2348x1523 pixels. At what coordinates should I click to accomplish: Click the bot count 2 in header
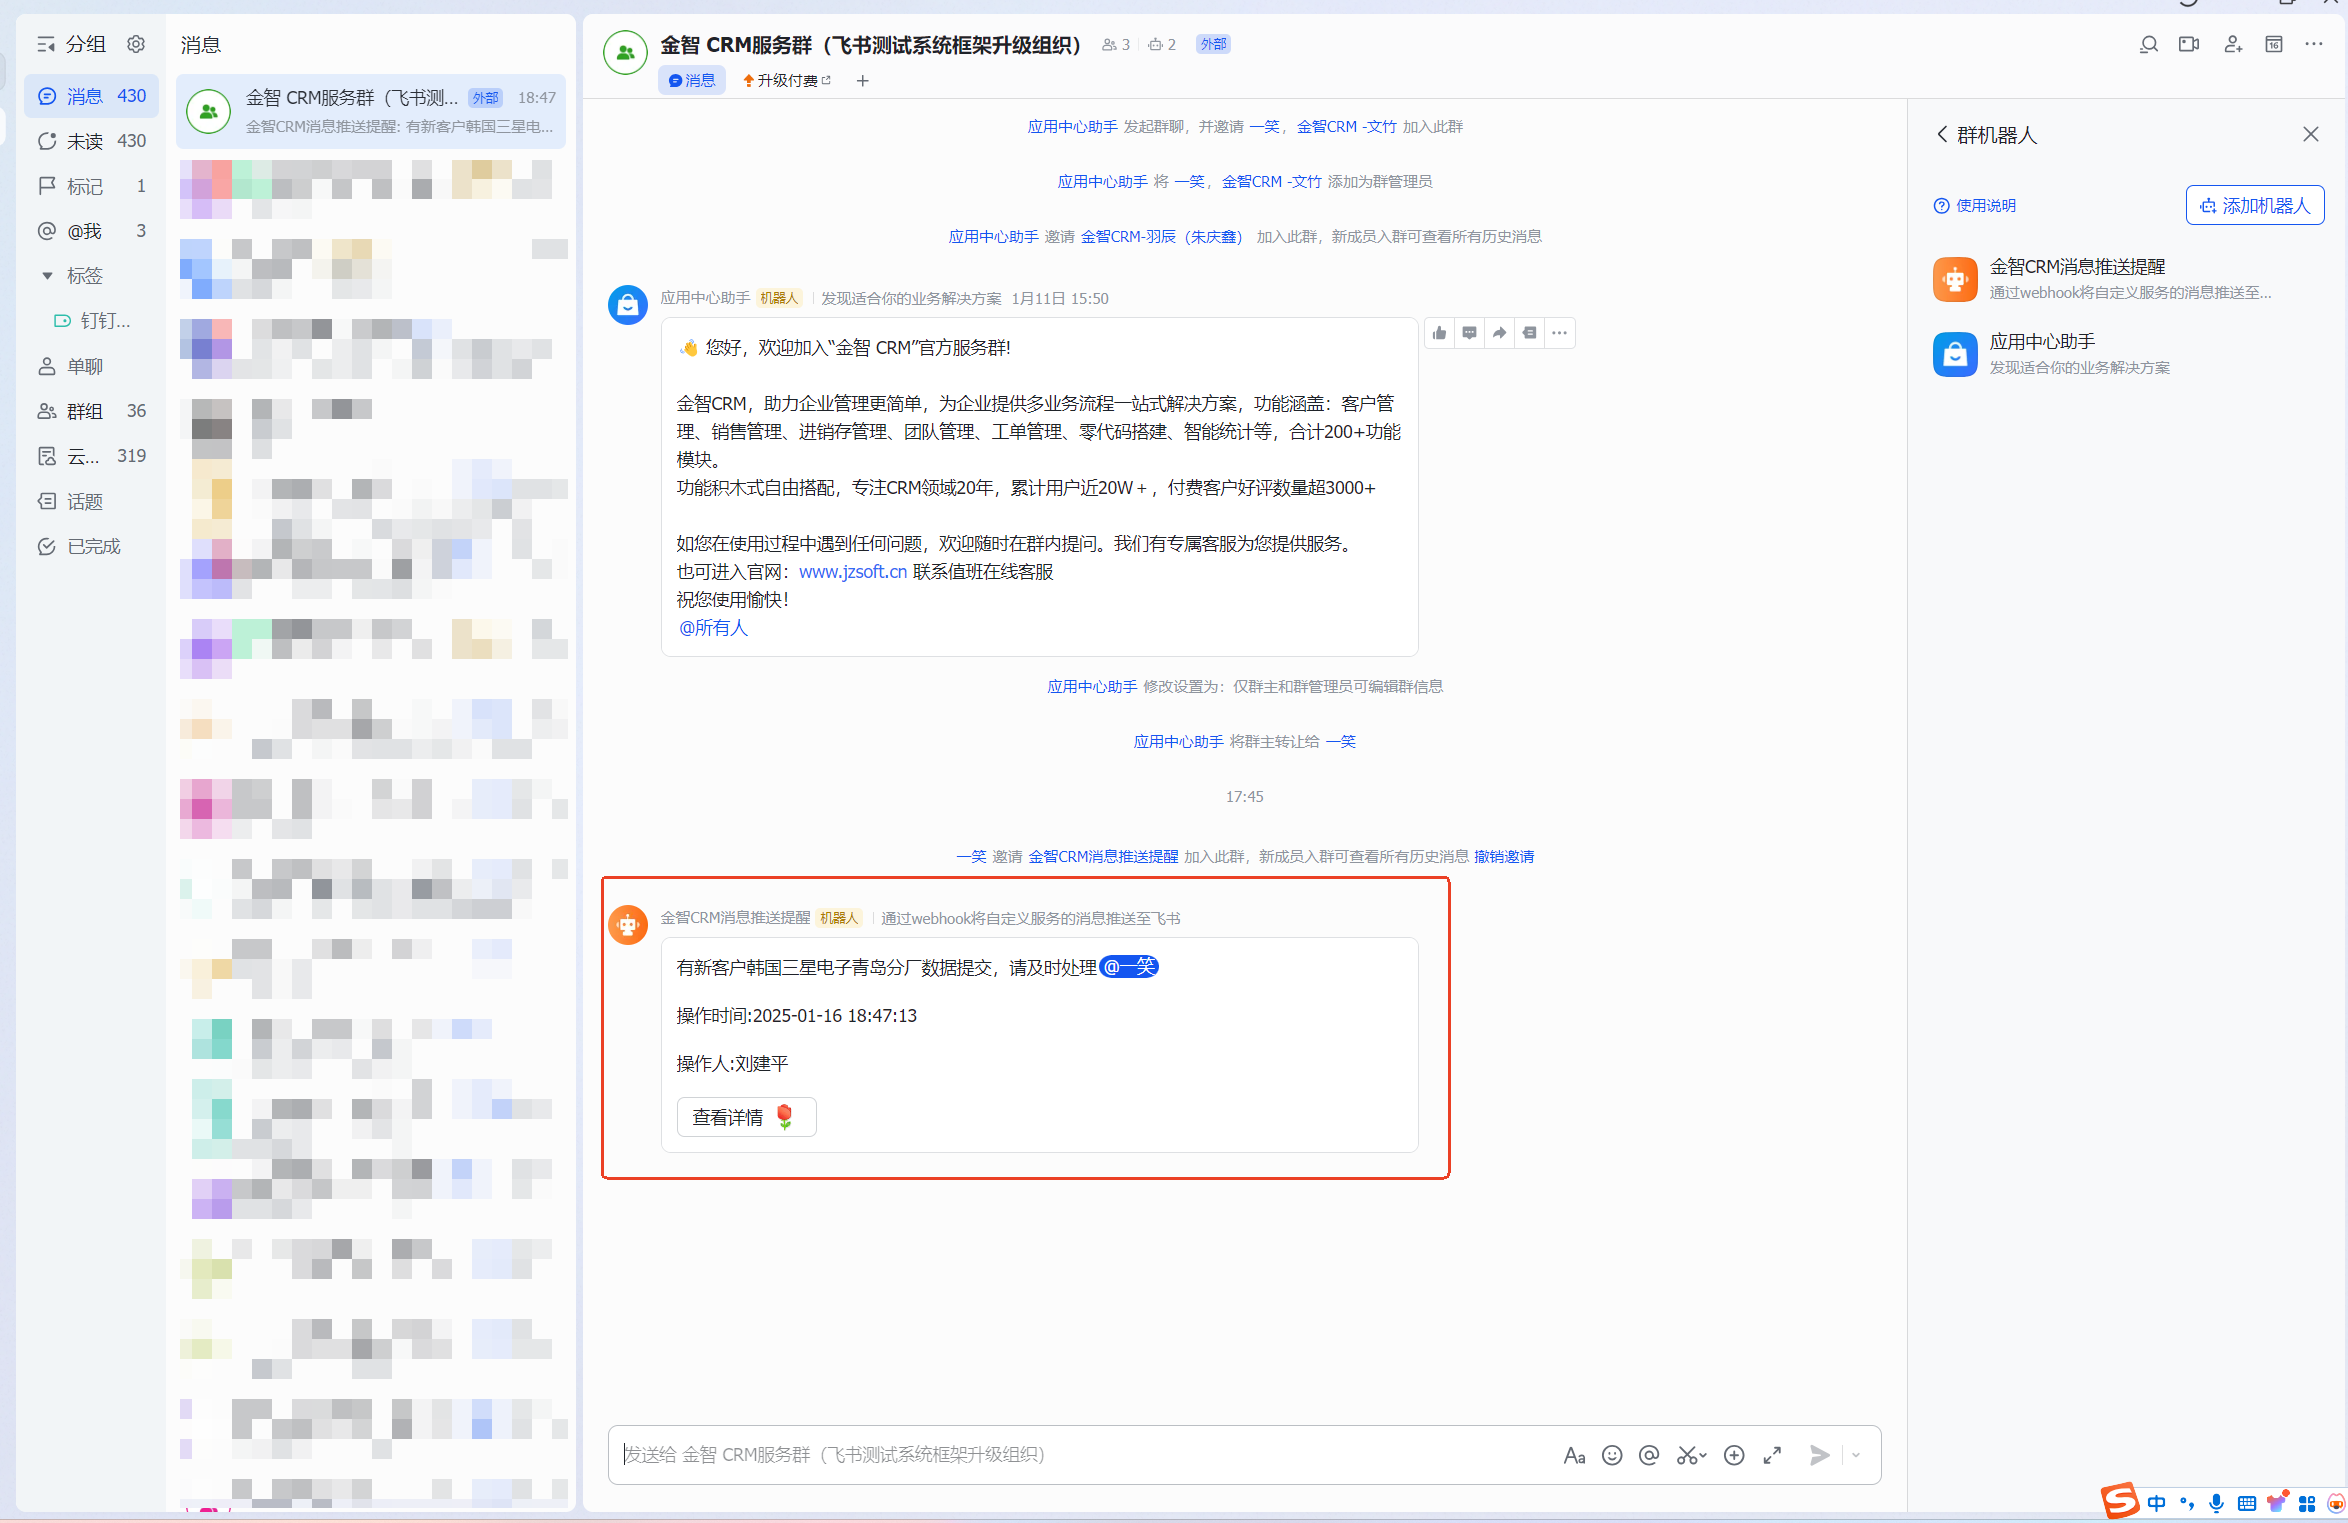point(1162,44)
